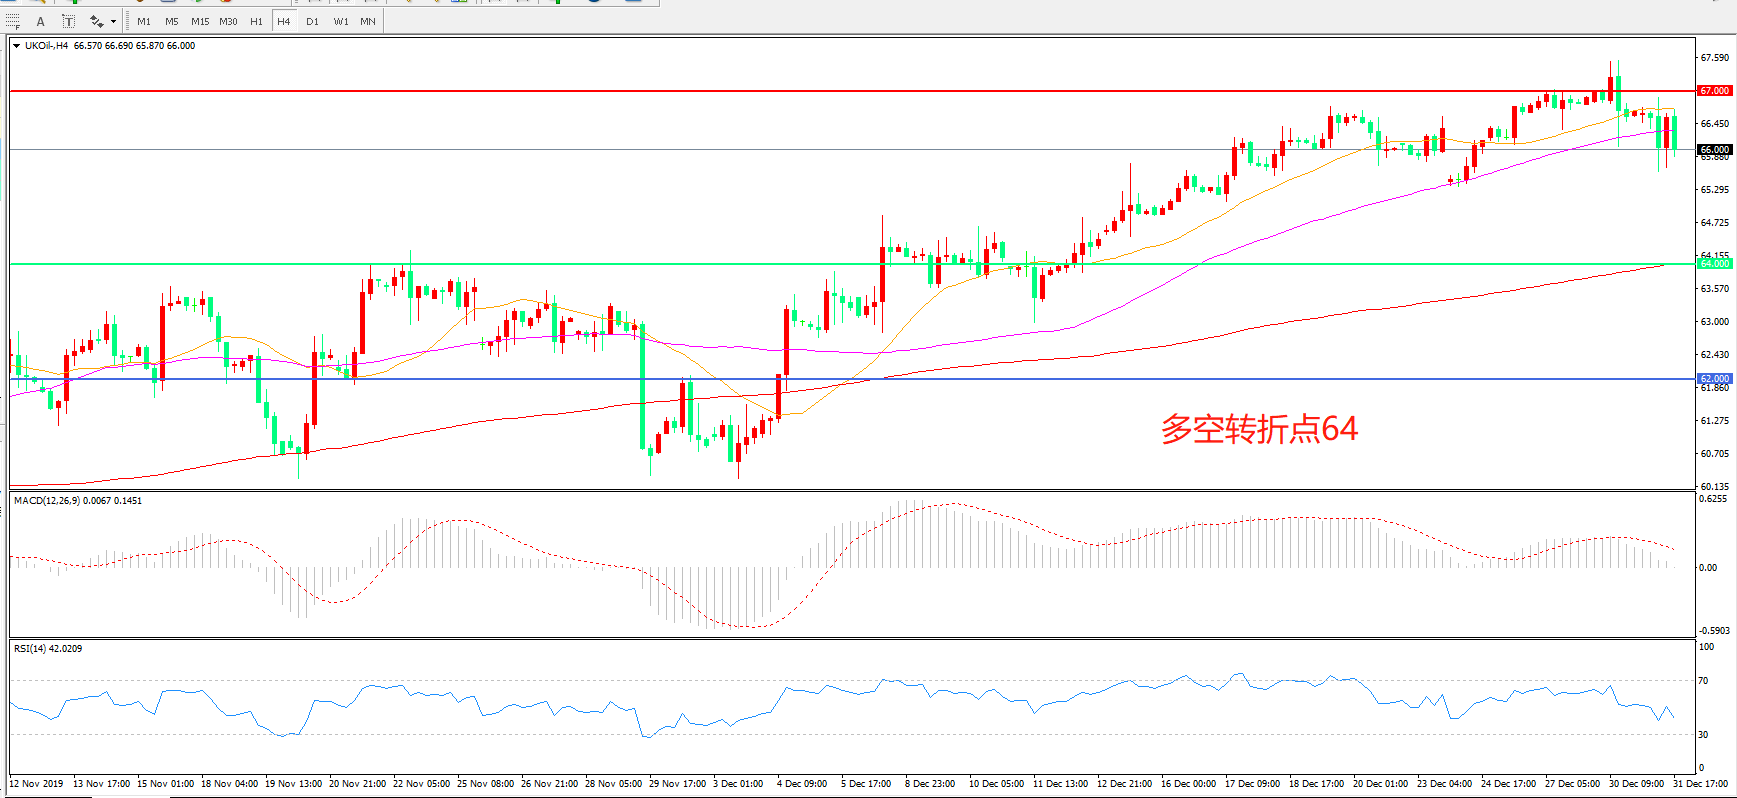Toggle the H4 timeframe button
This screenshot has height=798, width=1737.
284,21
